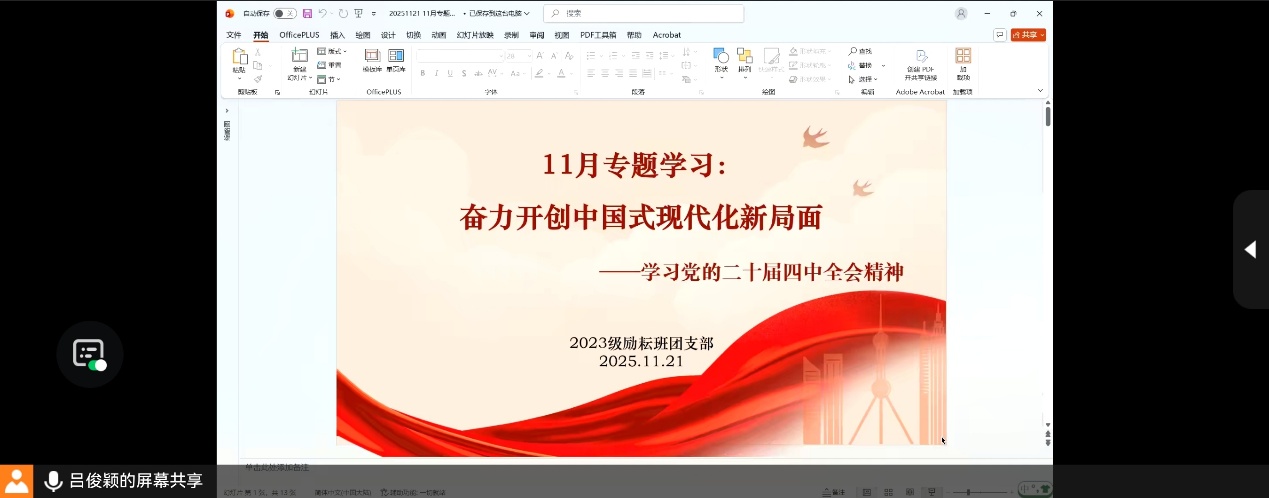Click the New Slide (新建幻灯片) icon
The image size is (1269, 498).
click(299, 57)
